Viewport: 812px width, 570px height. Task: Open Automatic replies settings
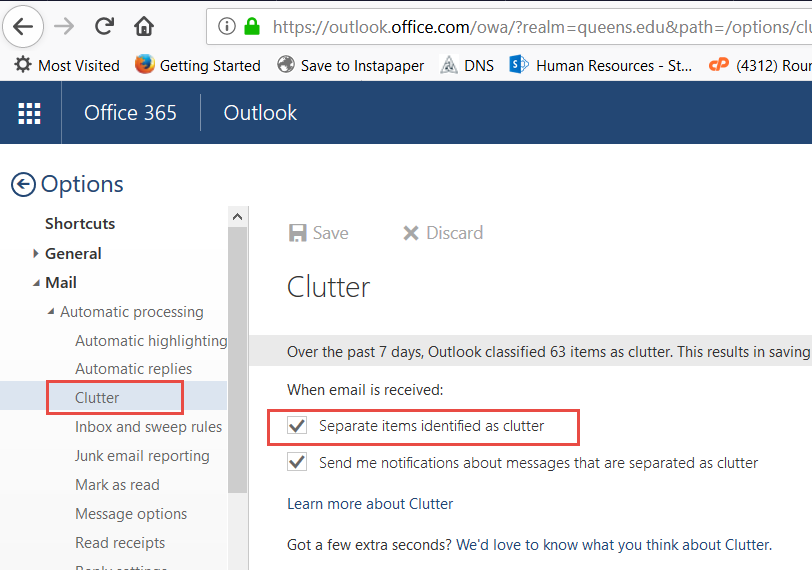[x=133, y=369]
